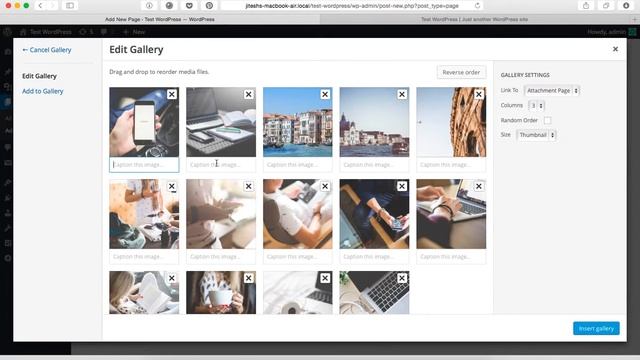Remove the person holding smartphone image
Screen dimensions: 640x360
(x=402, y=186)
